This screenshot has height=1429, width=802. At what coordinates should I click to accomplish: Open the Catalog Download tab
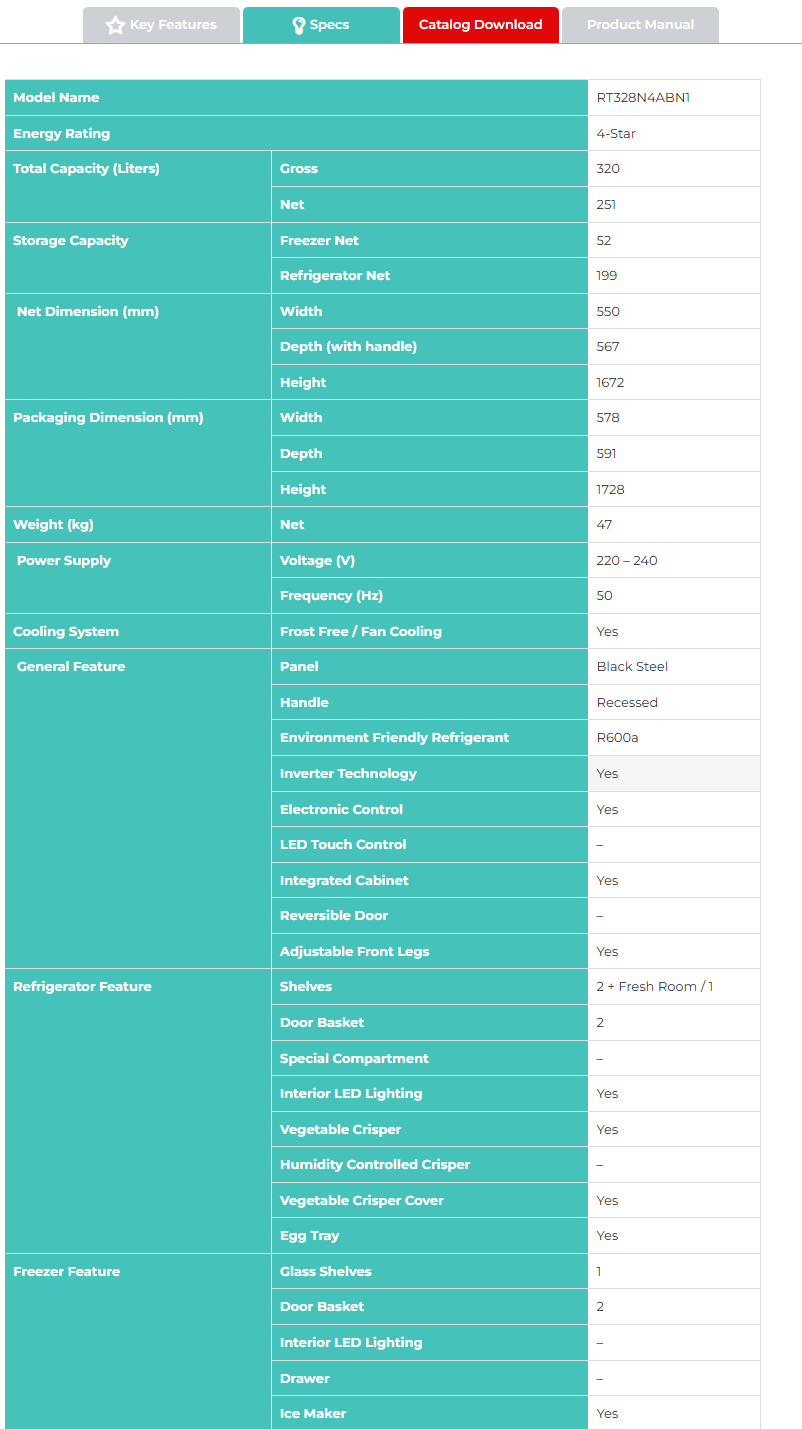[x=481, y=25]
